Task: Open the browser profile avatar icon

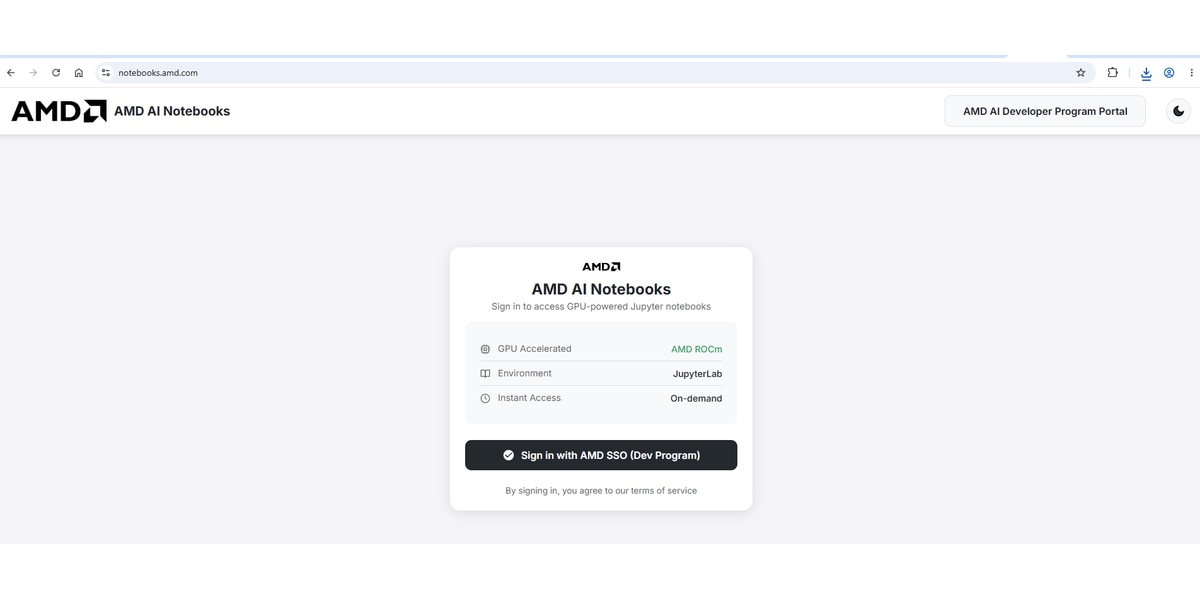Action: click(1169, 73)
